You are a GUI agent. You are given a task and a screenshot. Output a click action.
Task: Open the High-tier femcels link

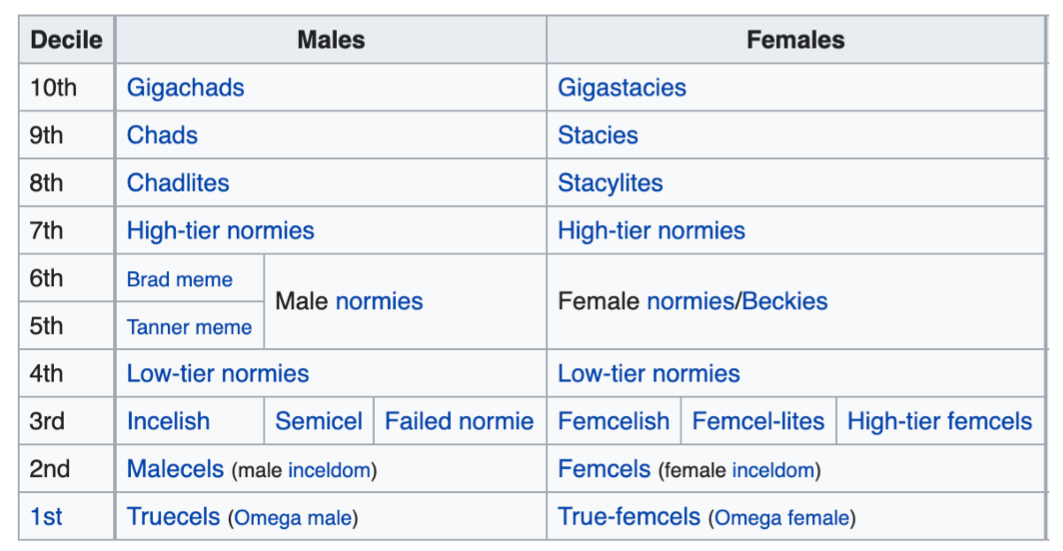coord(939,421)
